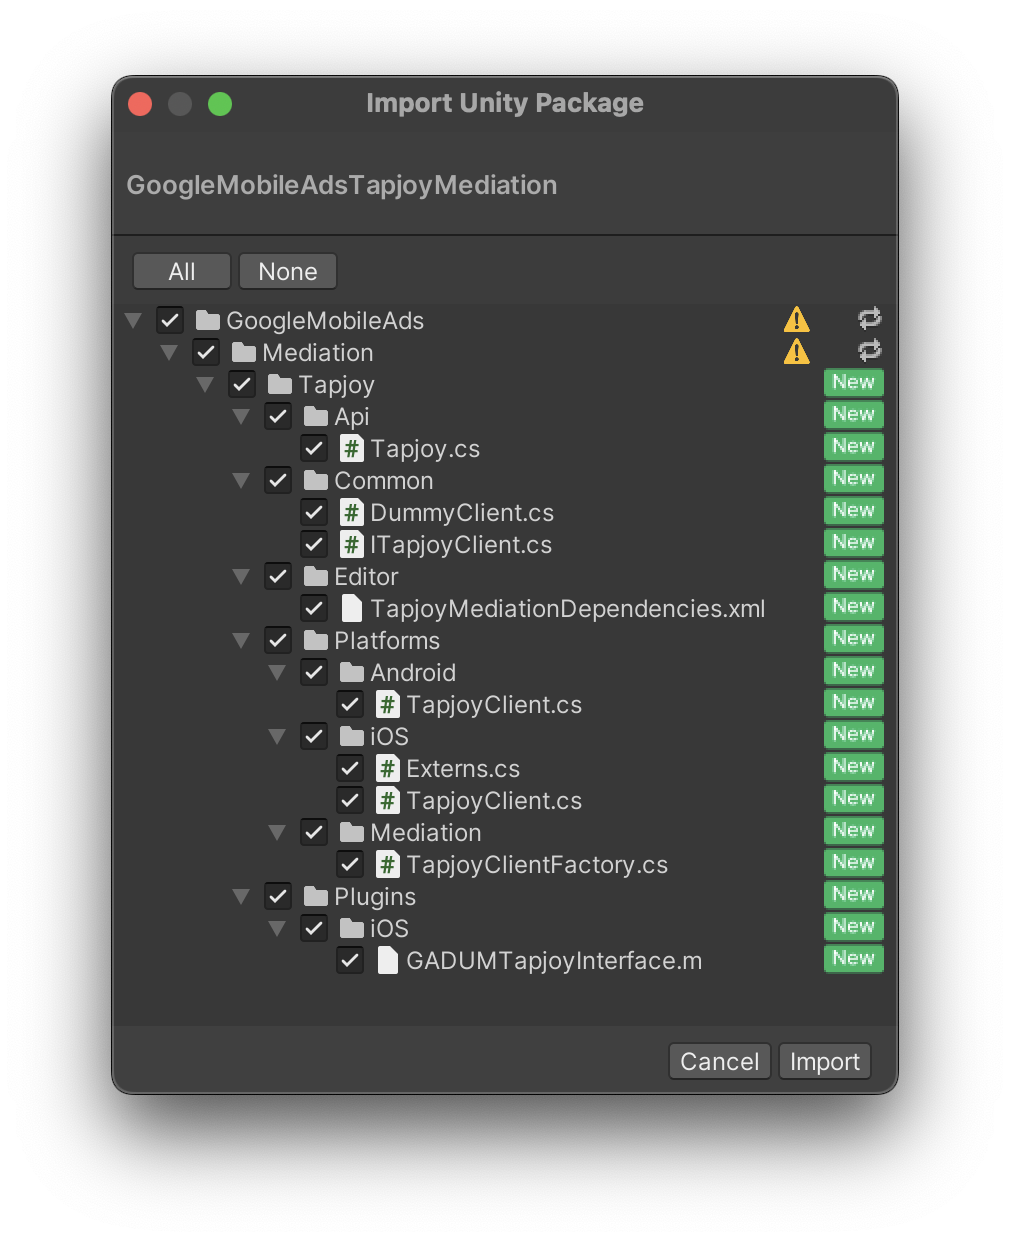
Task: Click the file icon for GADUMTapjoyInterface.m
Action: (x=388, y=960)
